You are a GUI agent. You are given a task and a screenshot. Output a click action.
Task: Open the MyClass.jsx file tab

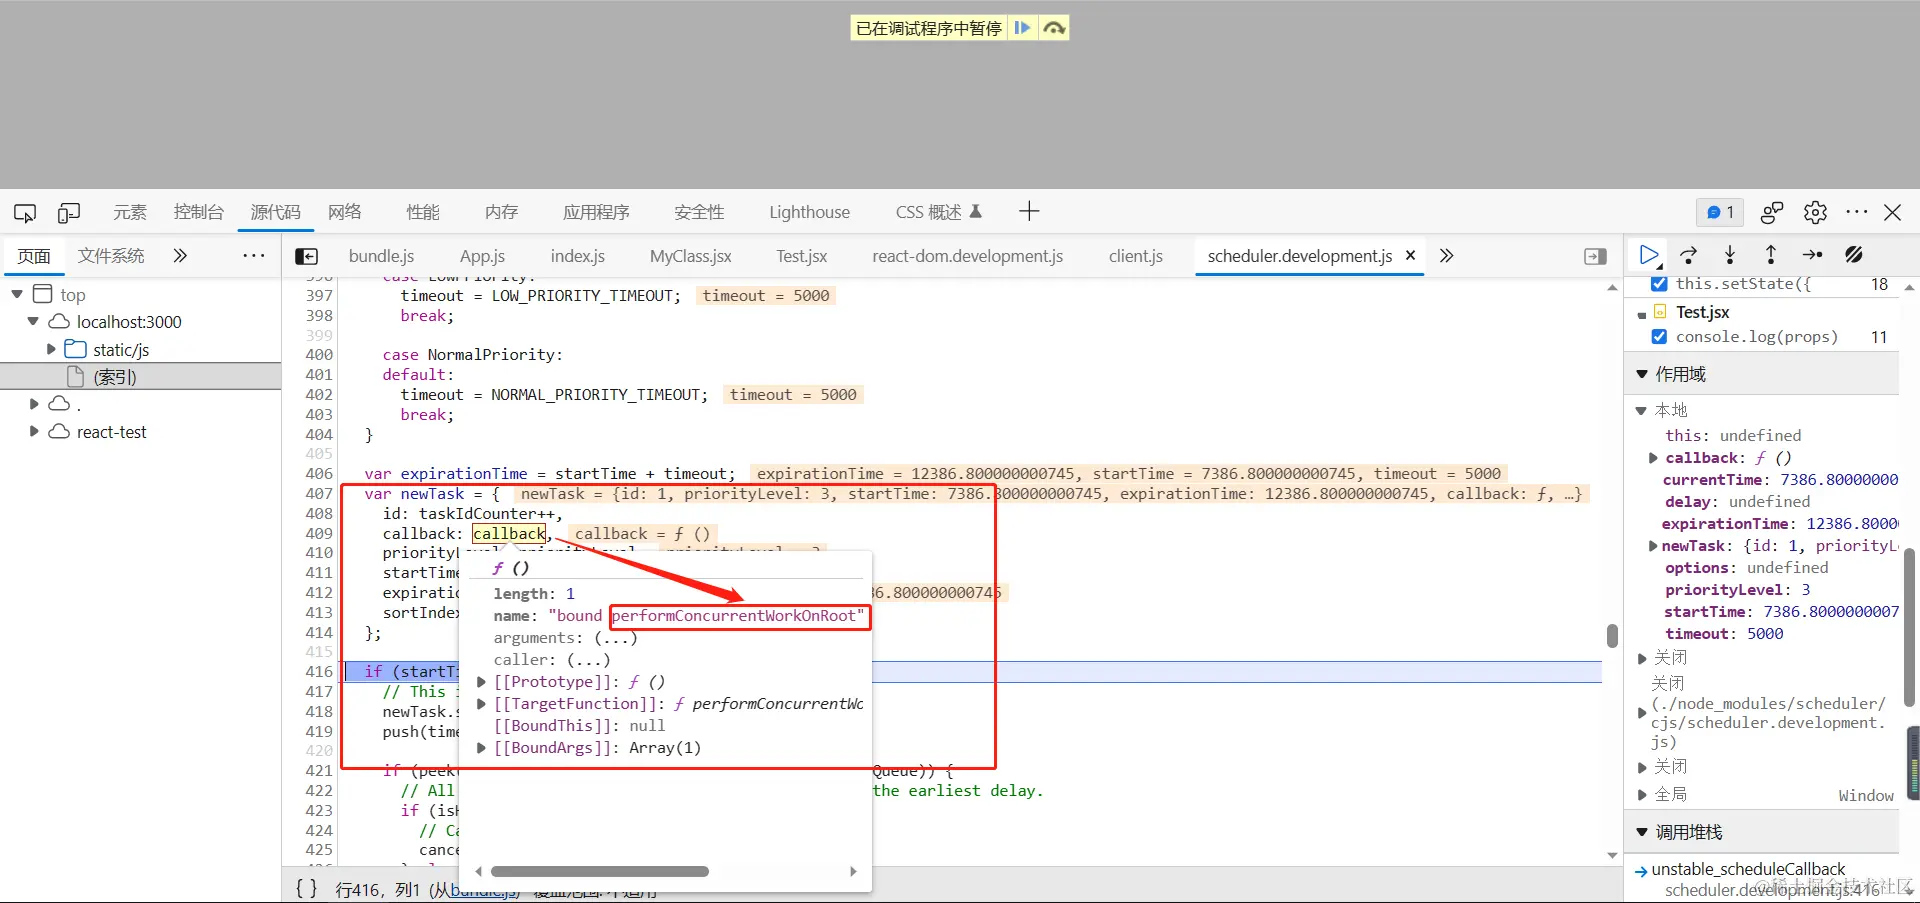[691, 256]
